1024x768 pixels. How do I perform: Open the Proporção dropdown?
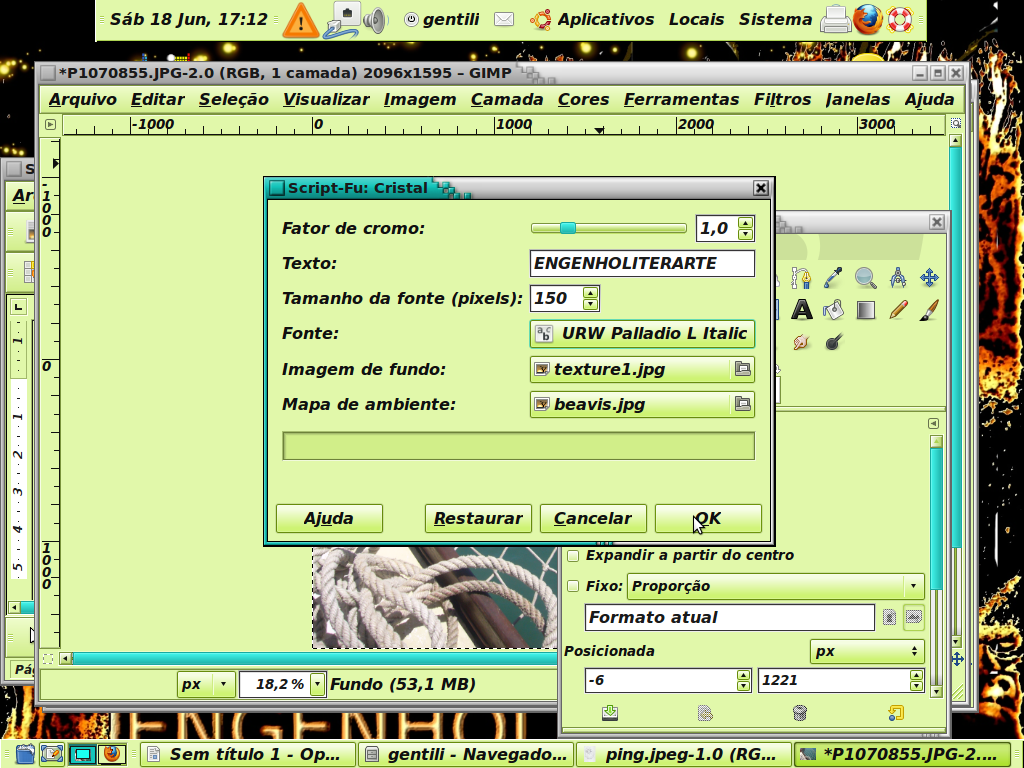click(x=775, y=586)
